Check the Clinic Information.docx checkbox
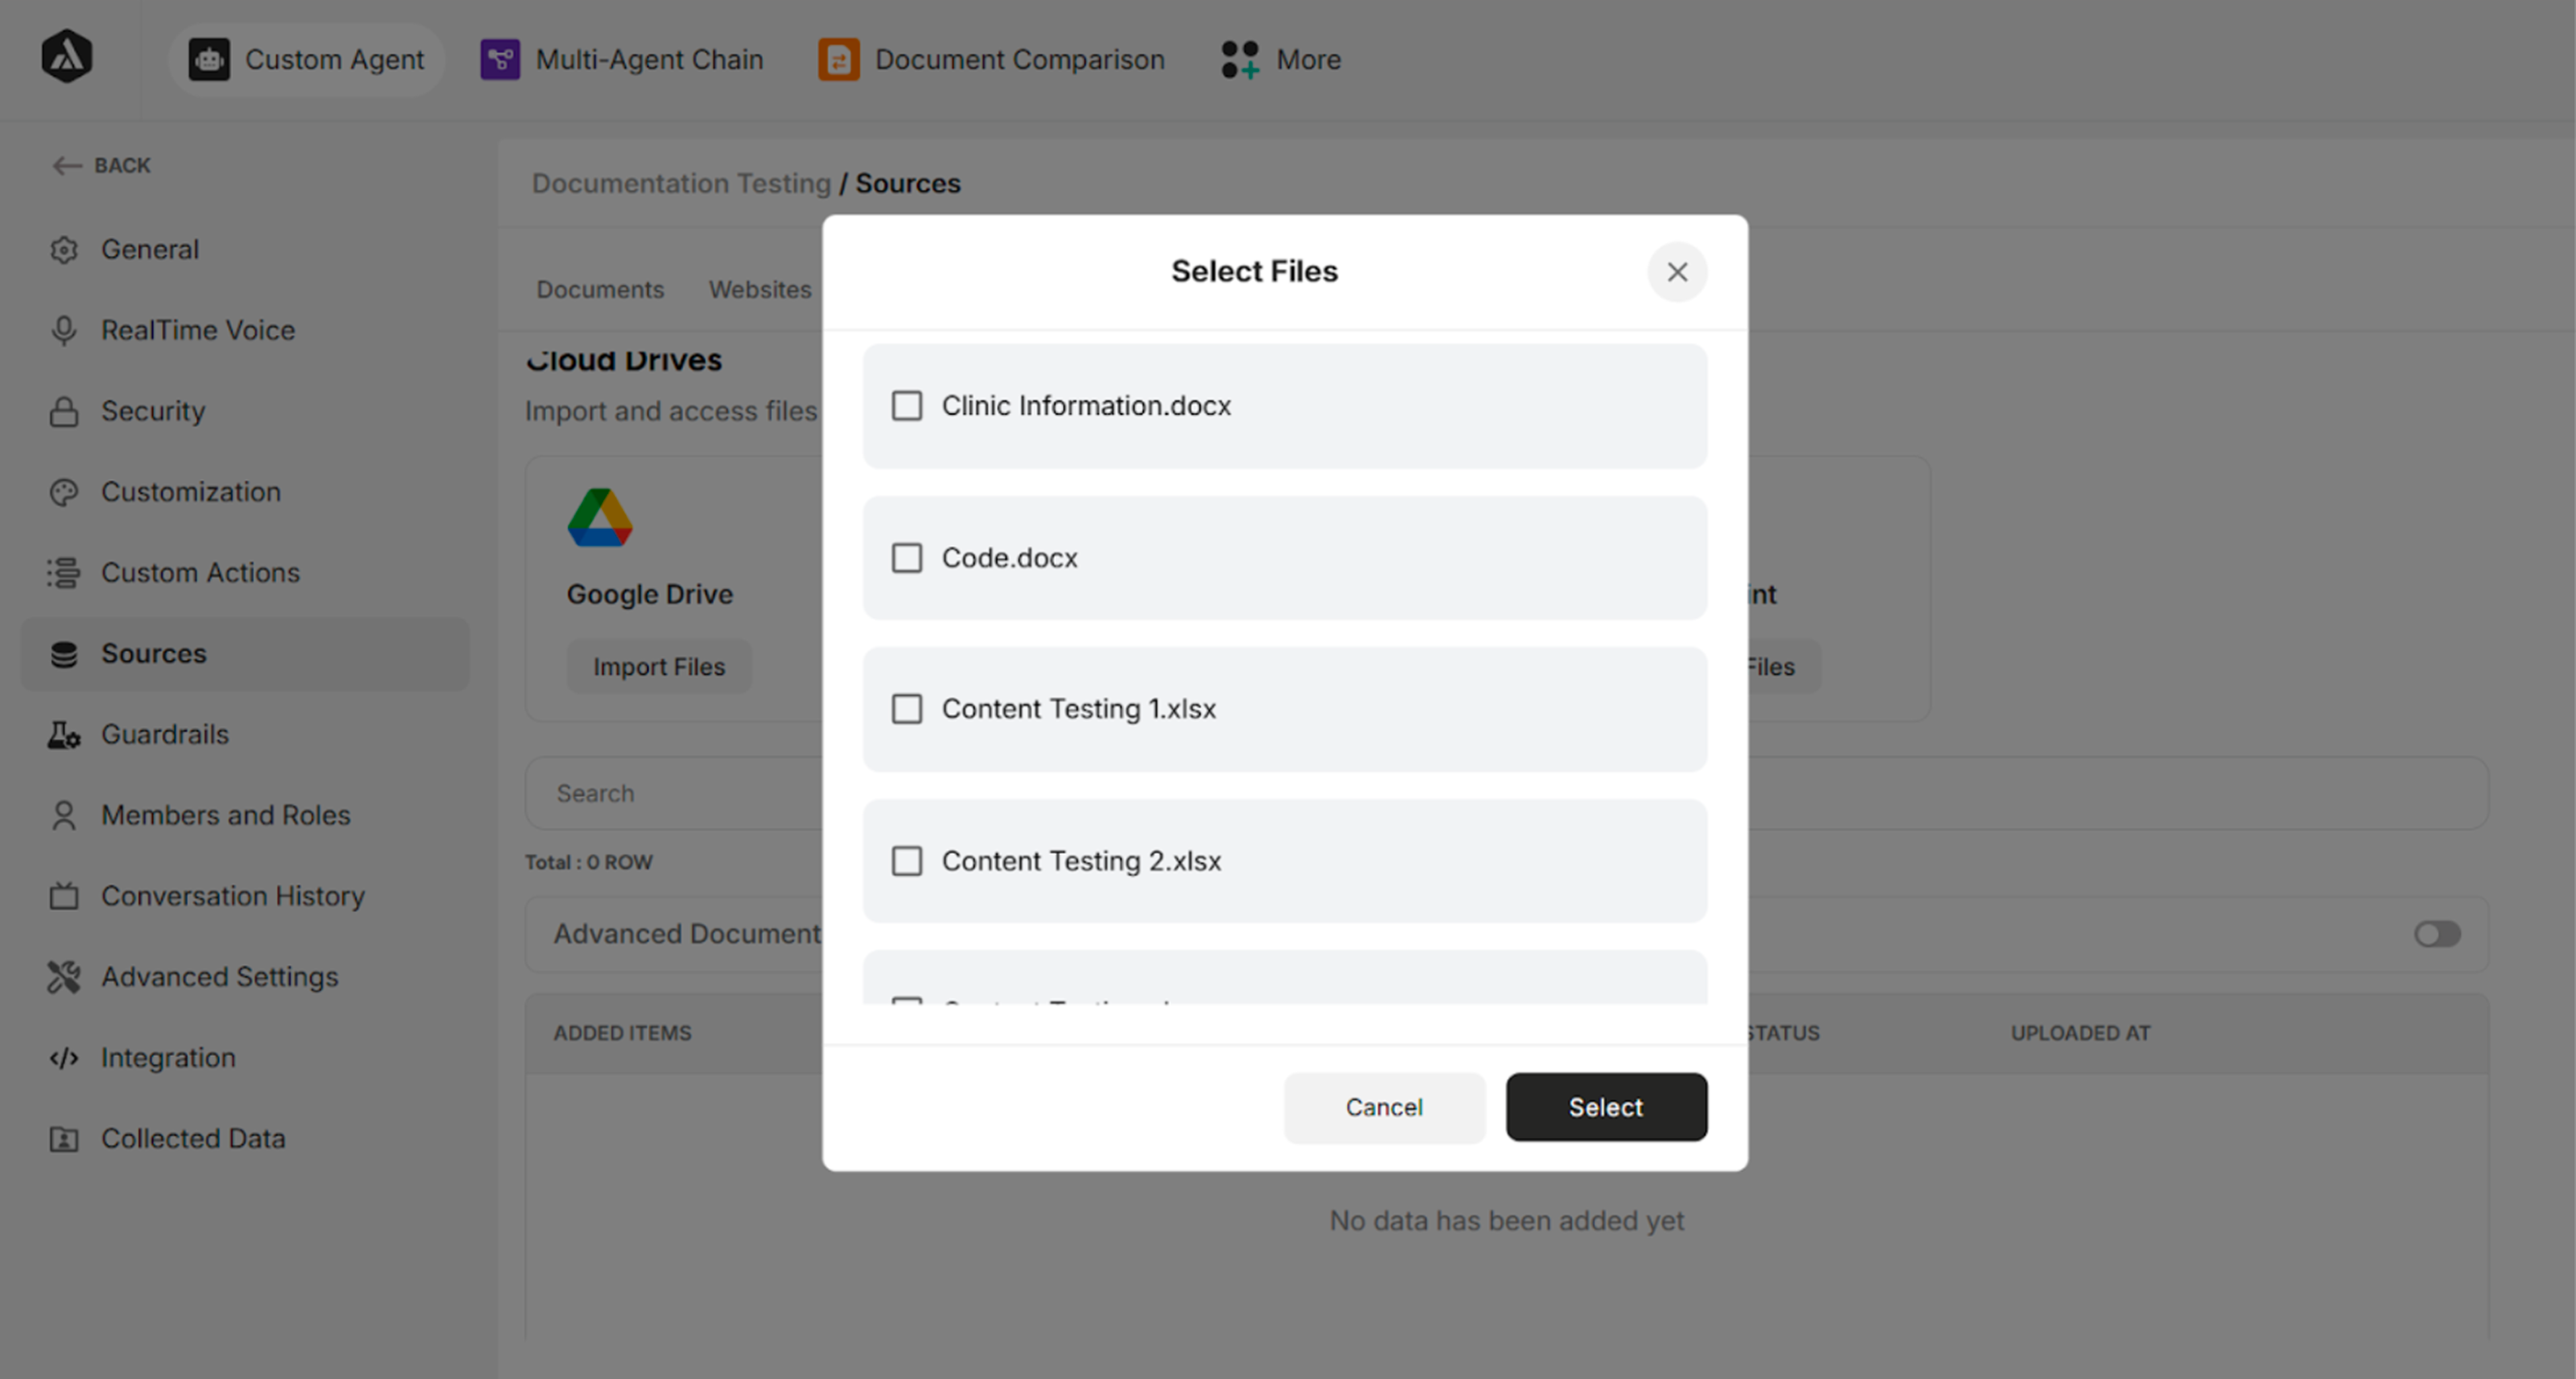Screen dimensions: 2576x1379 point(906,406)
